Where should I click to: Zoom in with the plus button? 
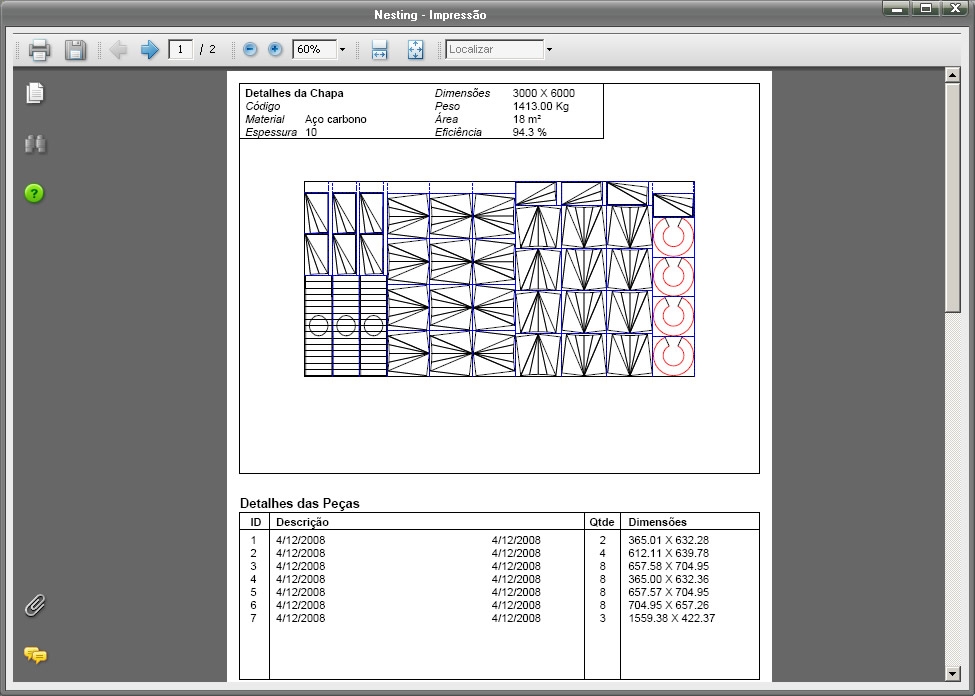click(x=275, y=49)
